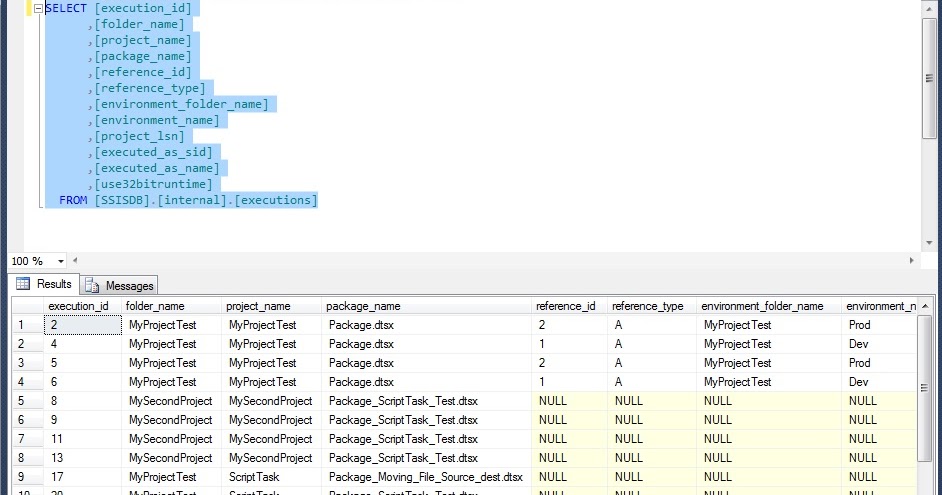Click up arrow of results grid scrollbar
The width and height of the screenshot is (942, 495).
(924, 306)
